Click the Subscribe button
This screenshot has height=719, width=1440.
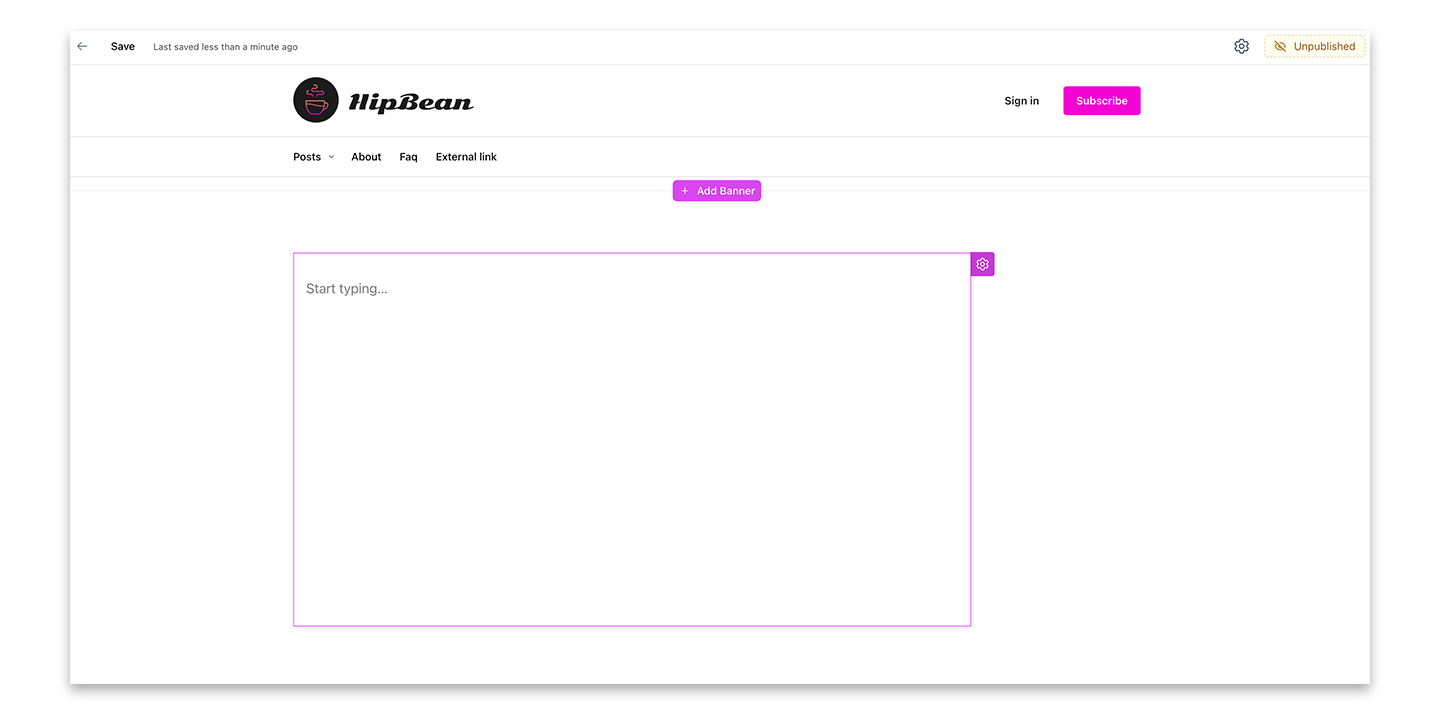click(1101, 100)
